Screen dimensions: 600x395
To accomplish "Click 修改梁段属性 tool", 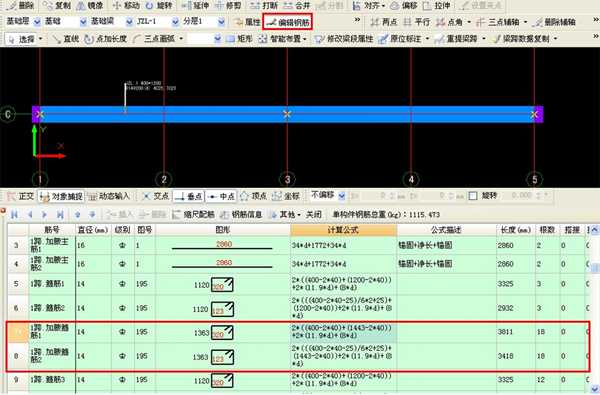I will point(344,39).
